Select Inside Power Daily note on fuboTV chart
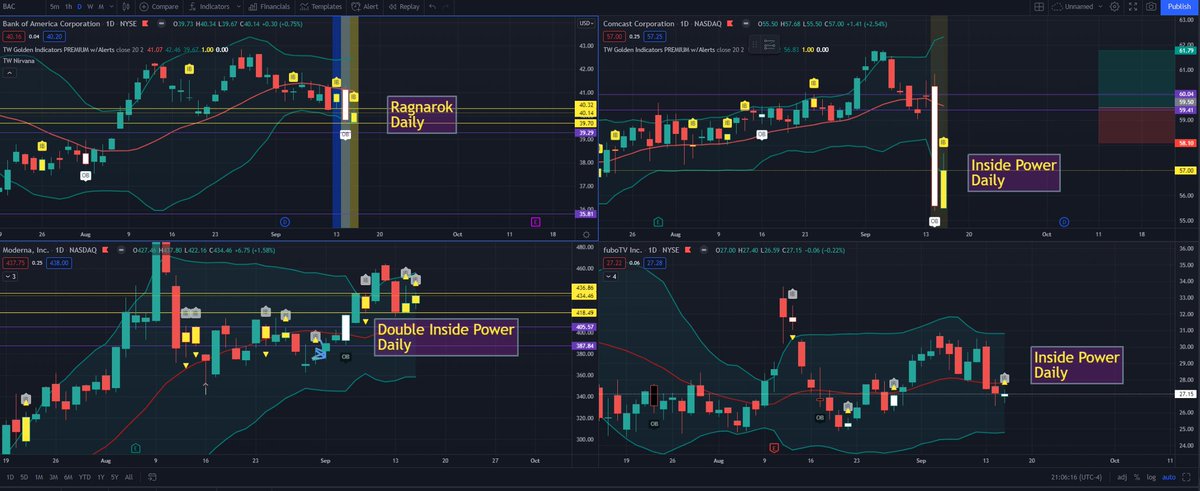Screen dimensions: 1200x491 [x=1075, y=364]
